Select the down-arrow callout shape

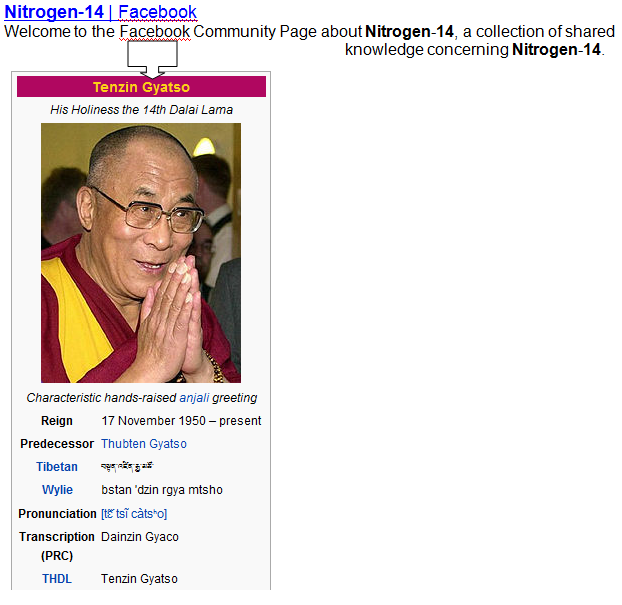[152, 60]
